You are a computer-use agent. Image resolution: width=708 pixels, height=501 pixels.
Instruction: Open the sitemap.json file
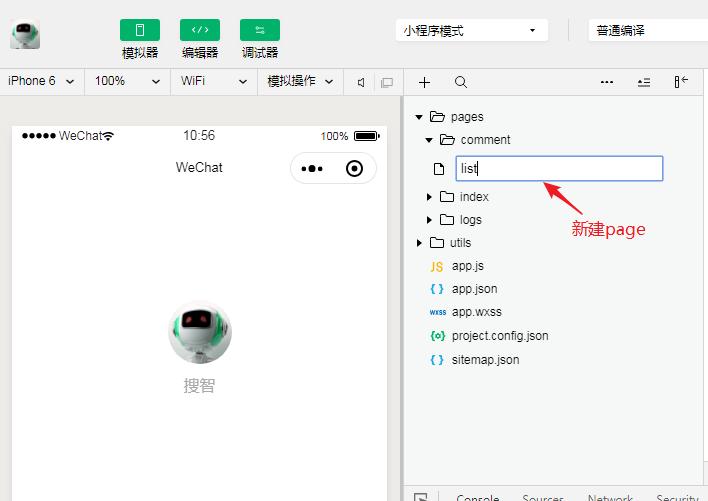click(x=485, y=360)
